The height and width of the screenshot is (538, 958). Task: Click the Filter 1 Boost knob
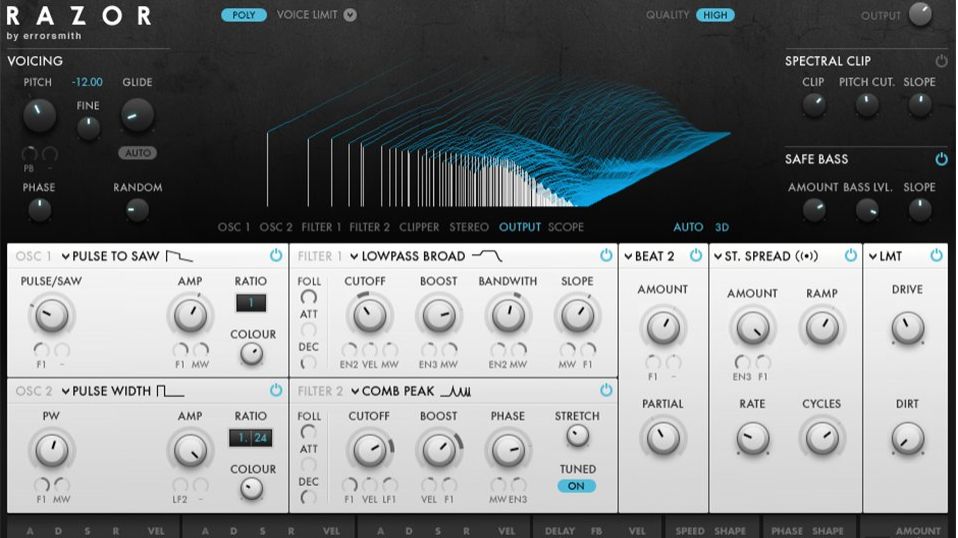point(439,316)
